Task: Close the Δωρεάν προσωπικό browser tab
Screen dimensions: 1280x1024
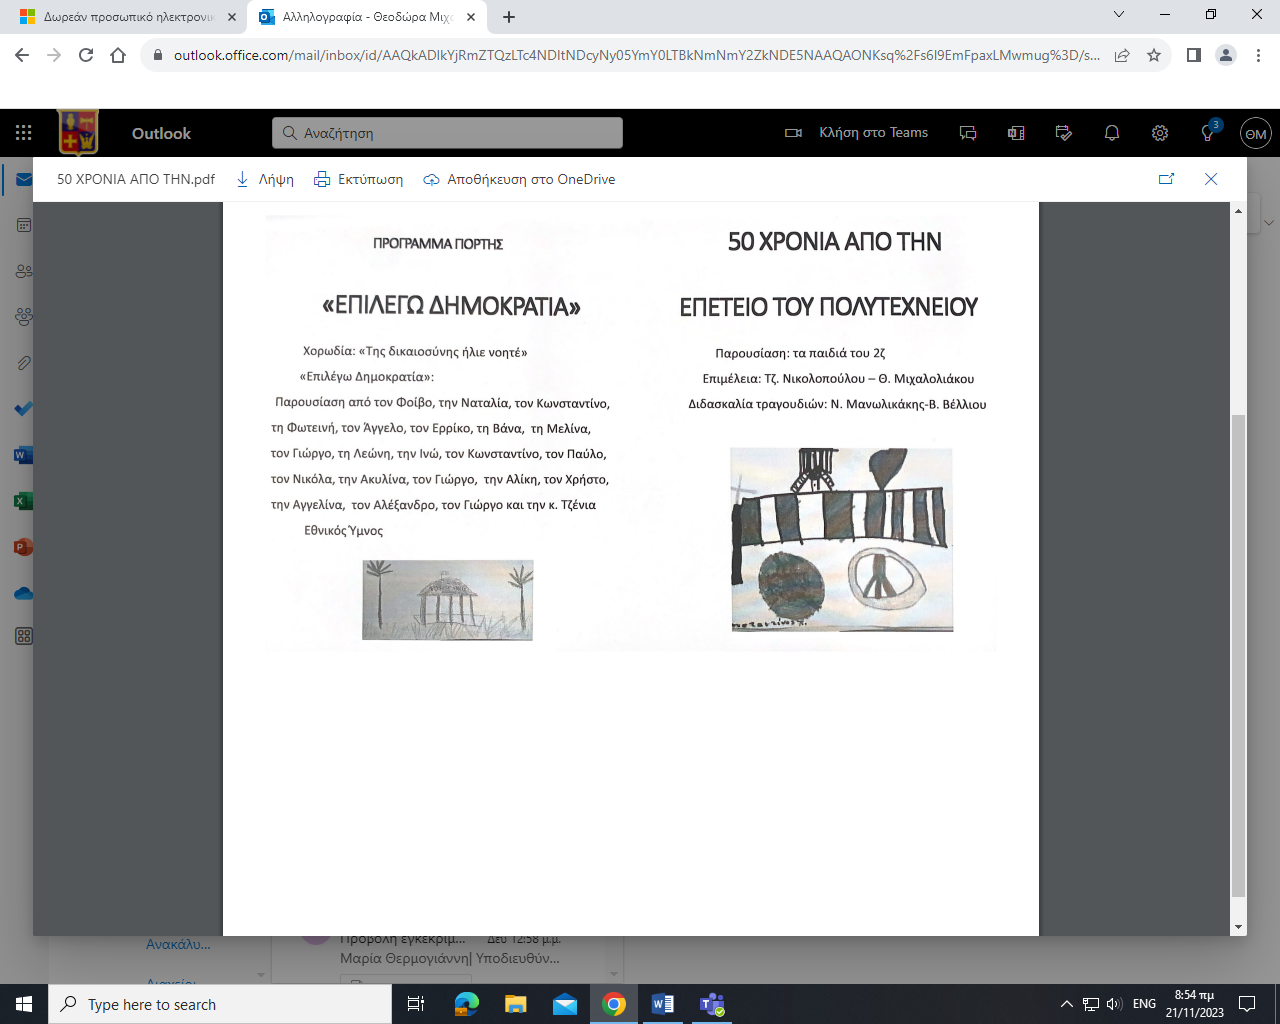Action: (x=232, y=17)
